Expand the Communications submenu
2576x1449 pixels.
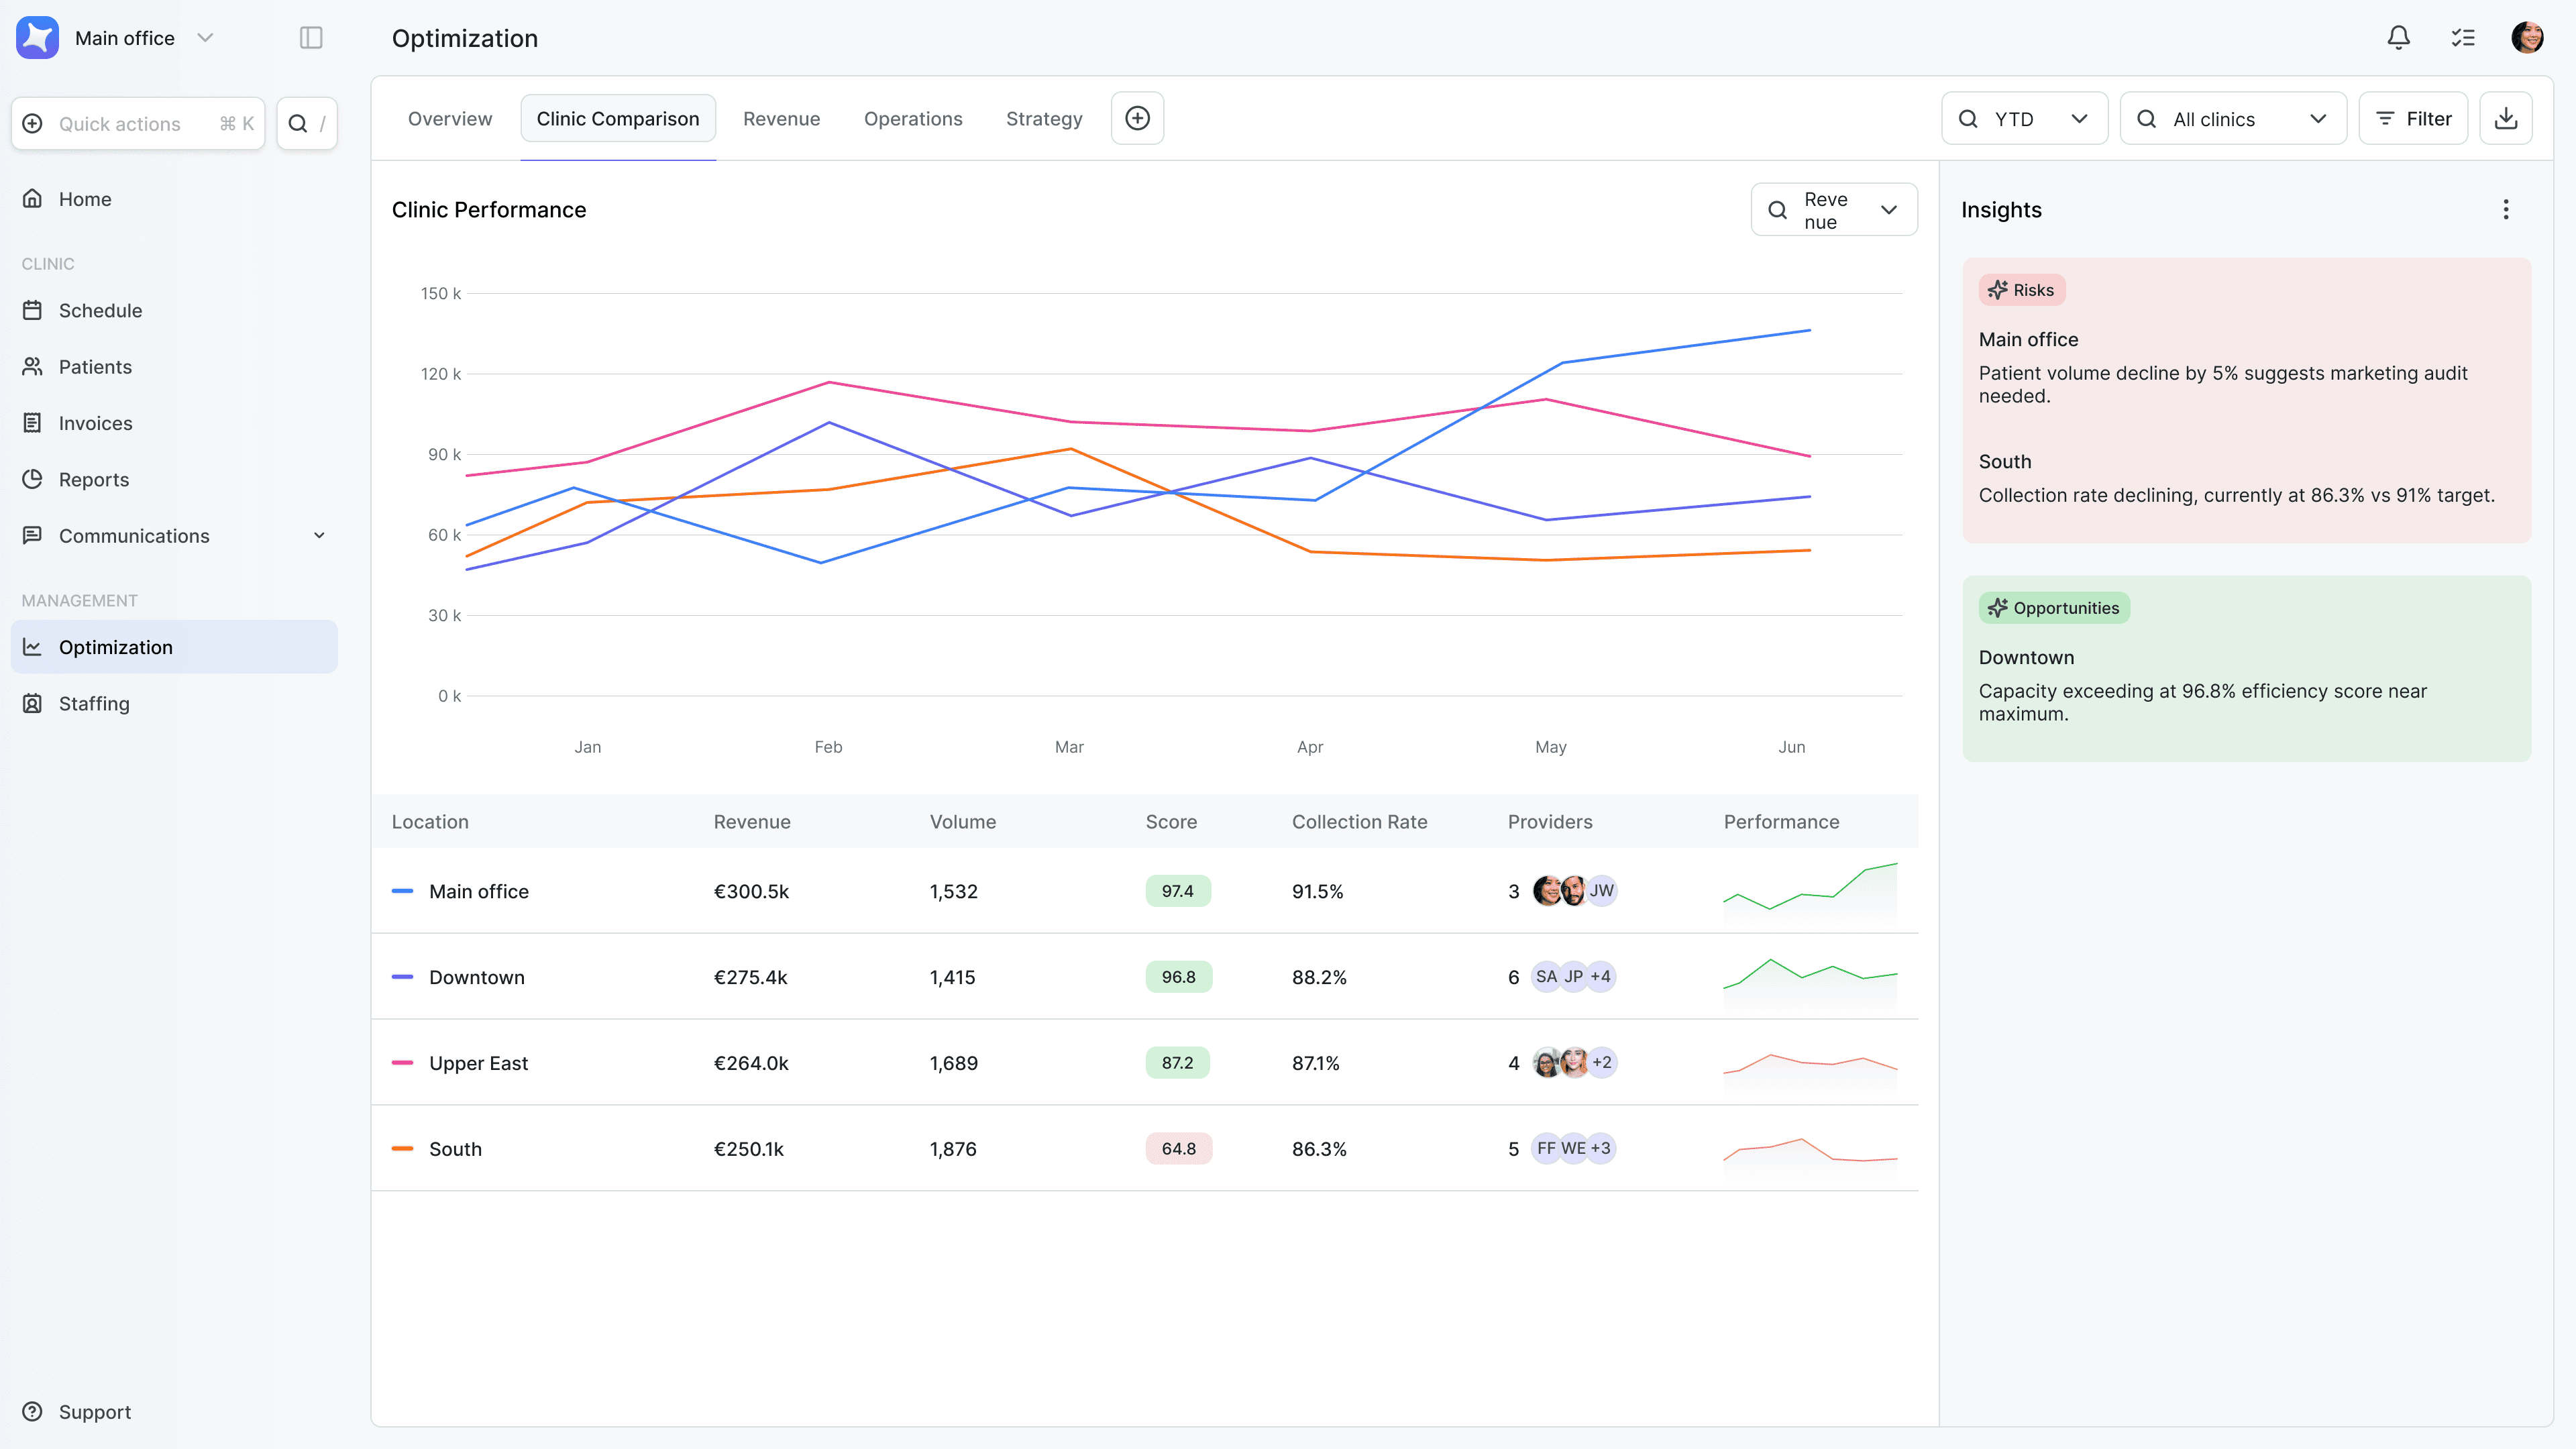[x=319, y=536]
